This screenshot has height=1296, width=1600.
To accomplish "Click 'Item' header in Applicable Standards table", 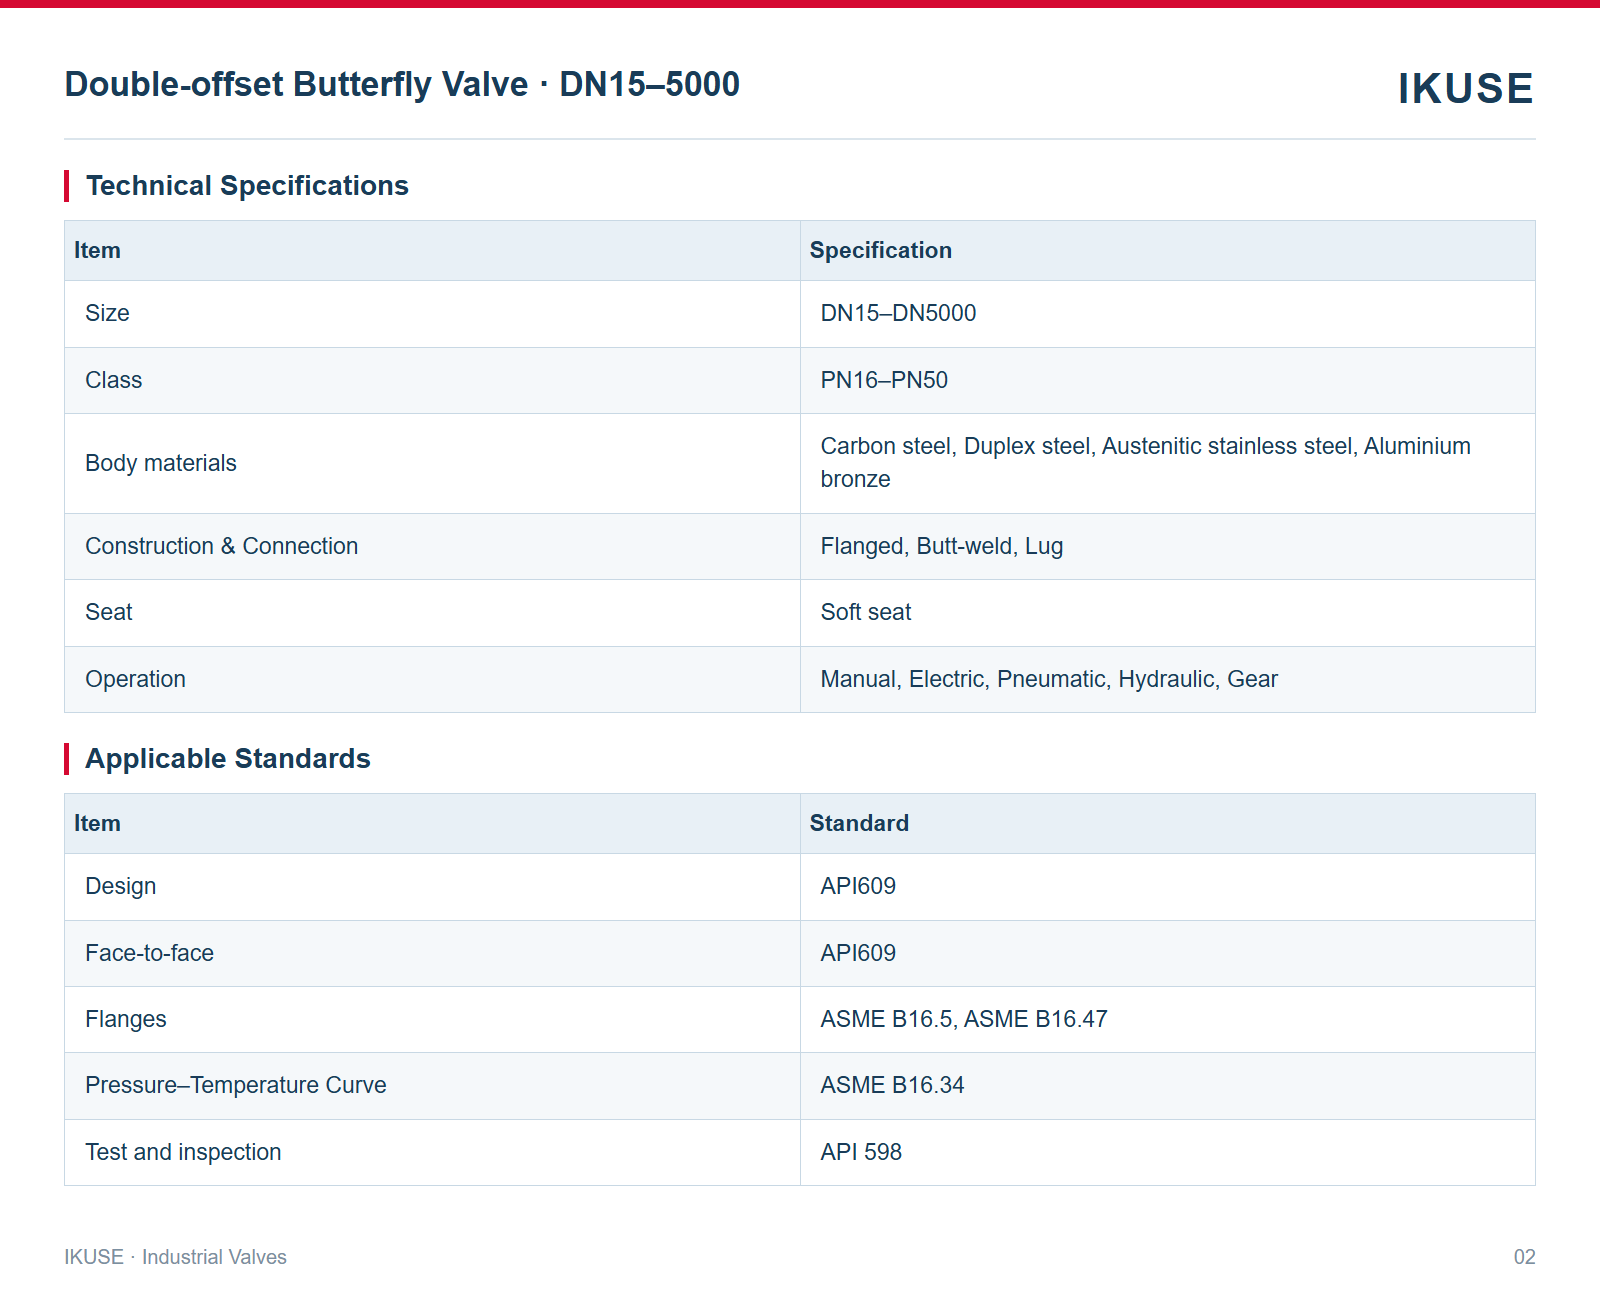I will click(97, 823).
